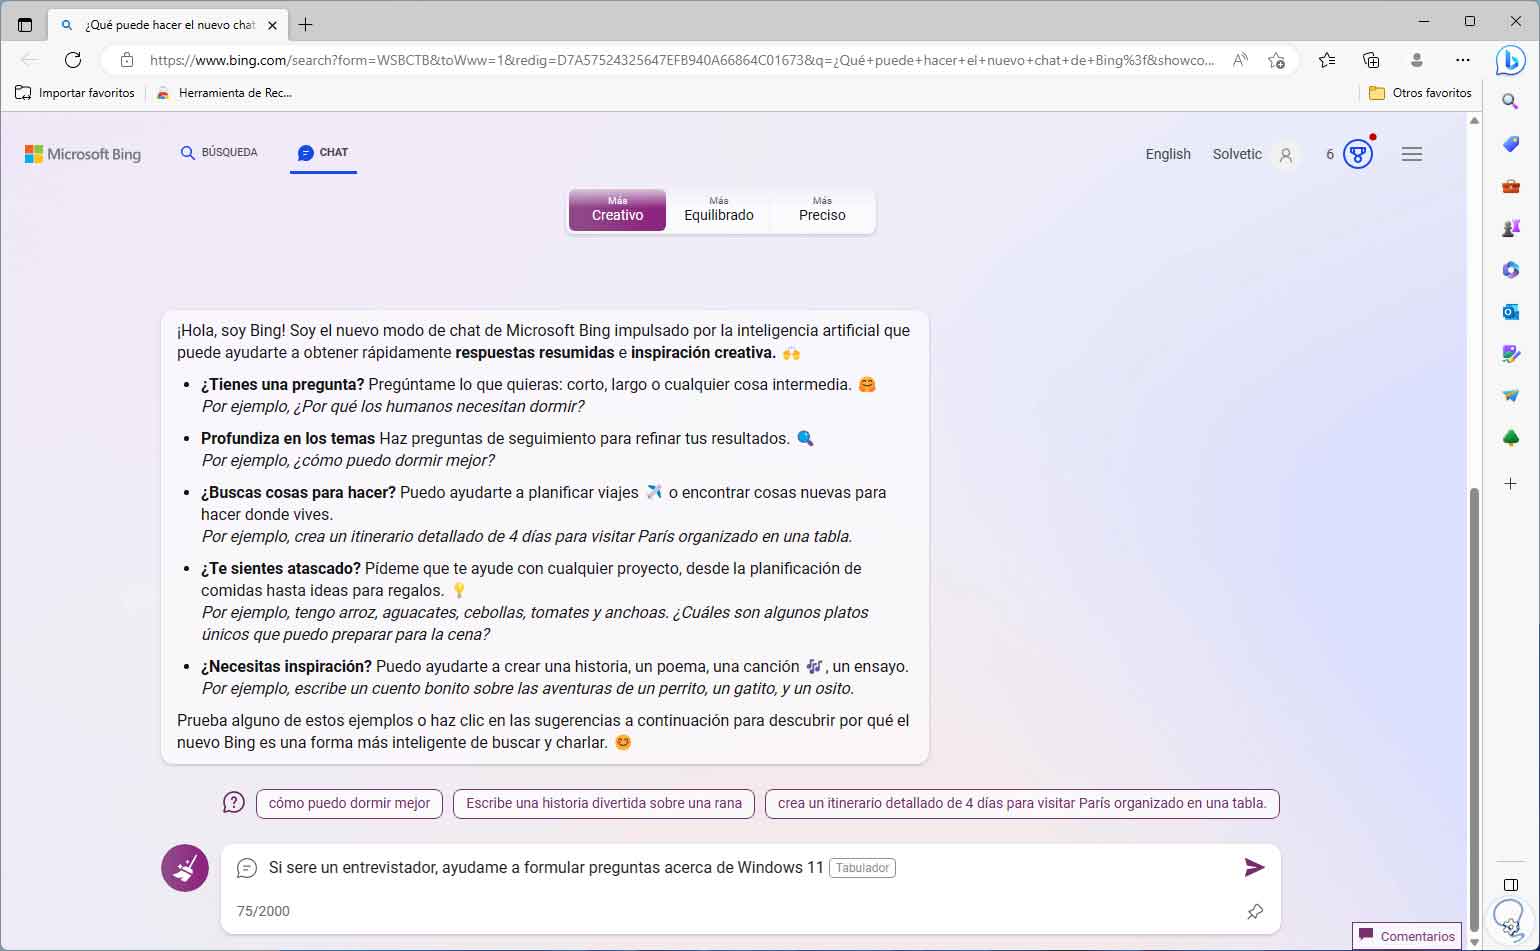The width and height of the screenshot is (1540, 951).
Task: Open Herramienta de Rec... bookmark
Action: (x=224, y=93)
